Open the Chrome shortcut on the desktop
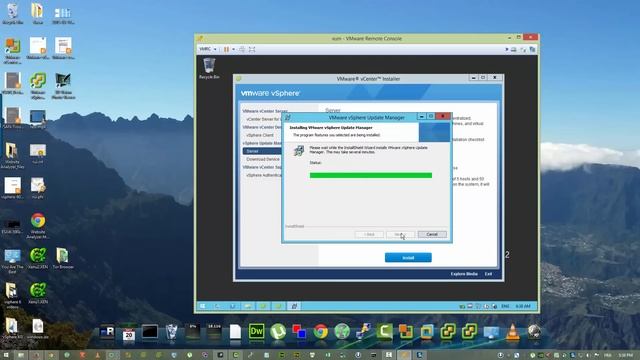Image resolution: width=640 pixels, height=360 pixels. 38,225
